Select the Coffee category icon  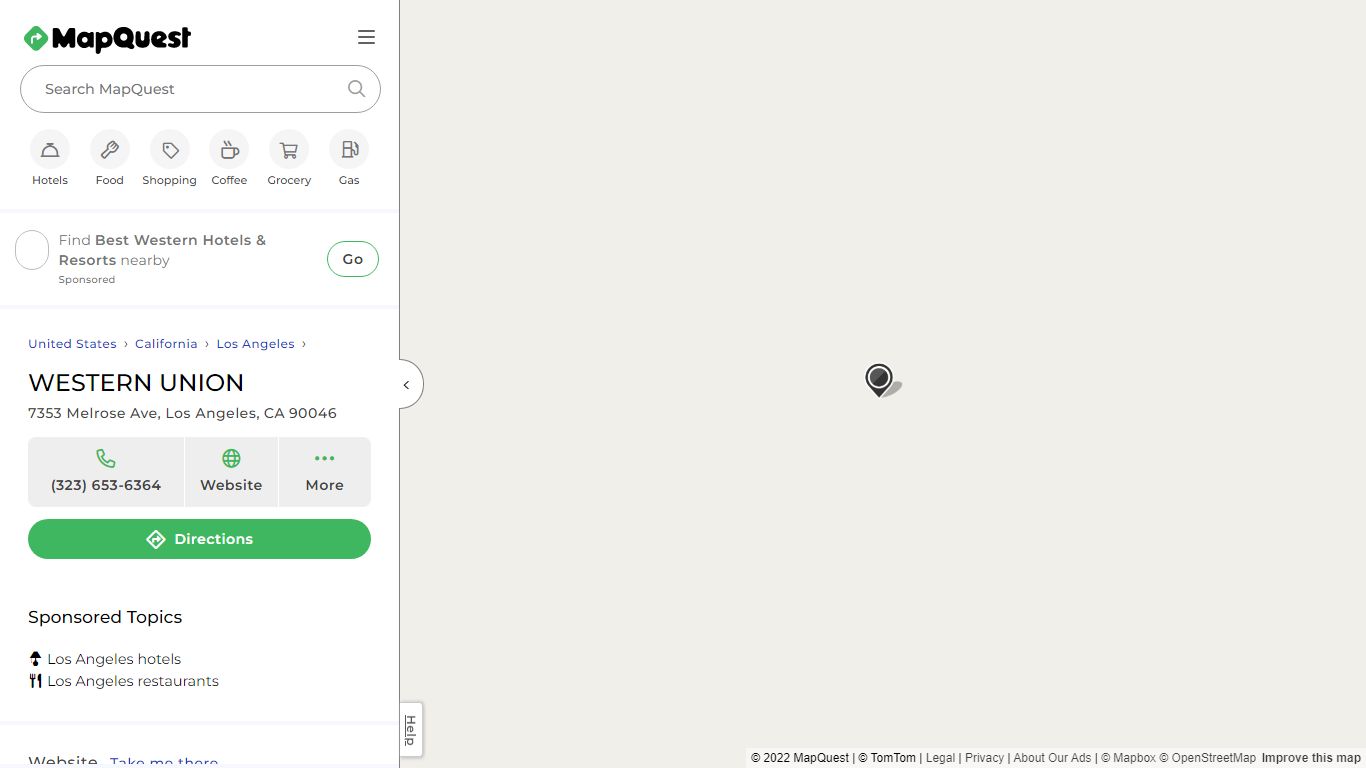(x=229, y=150)
